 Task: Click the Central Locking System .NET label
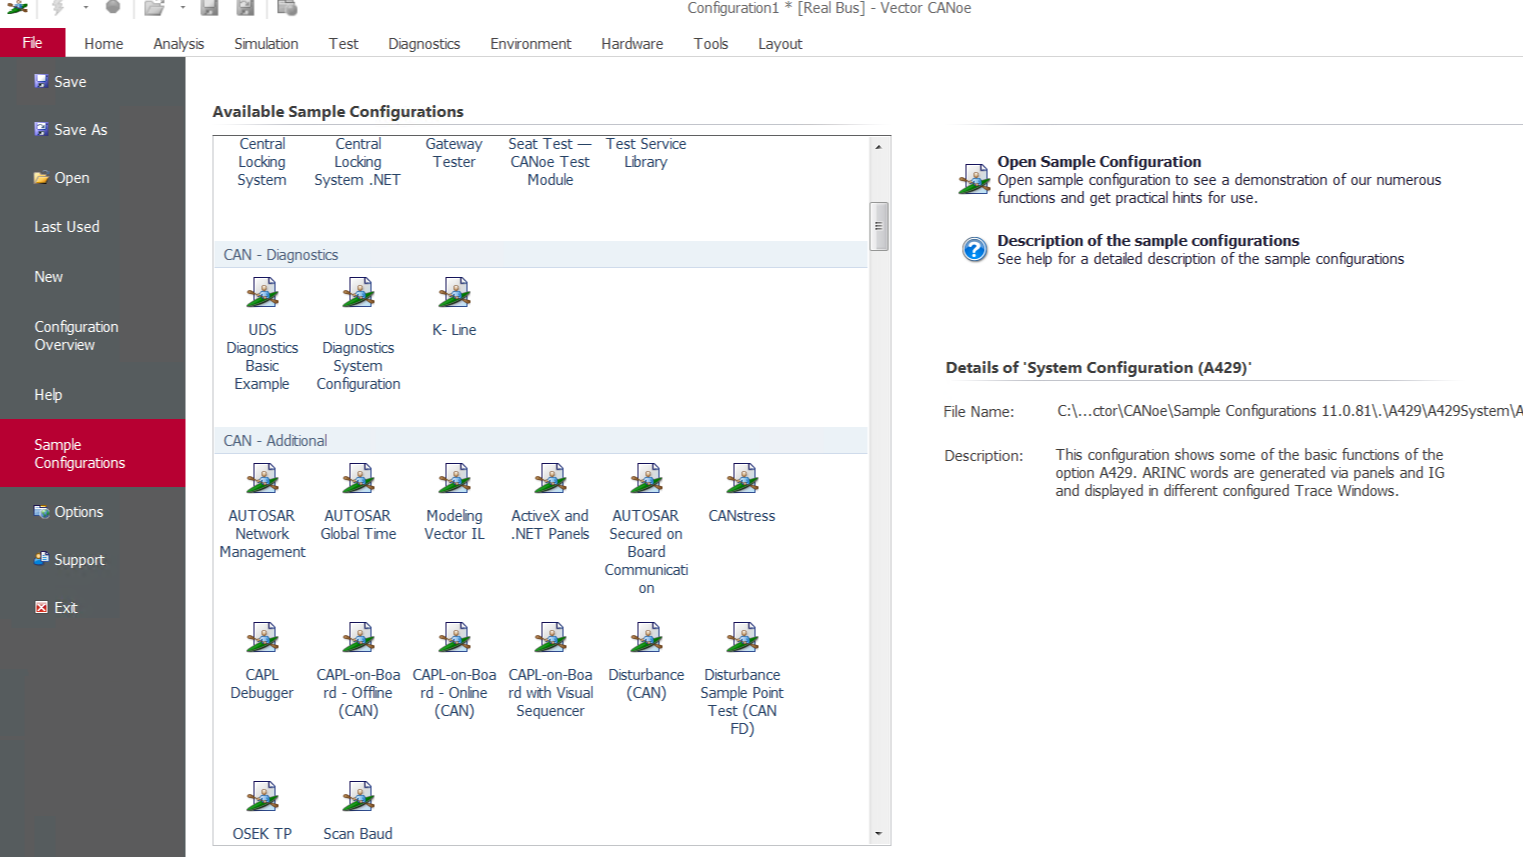pyautogui.click(x=358, y=162)
